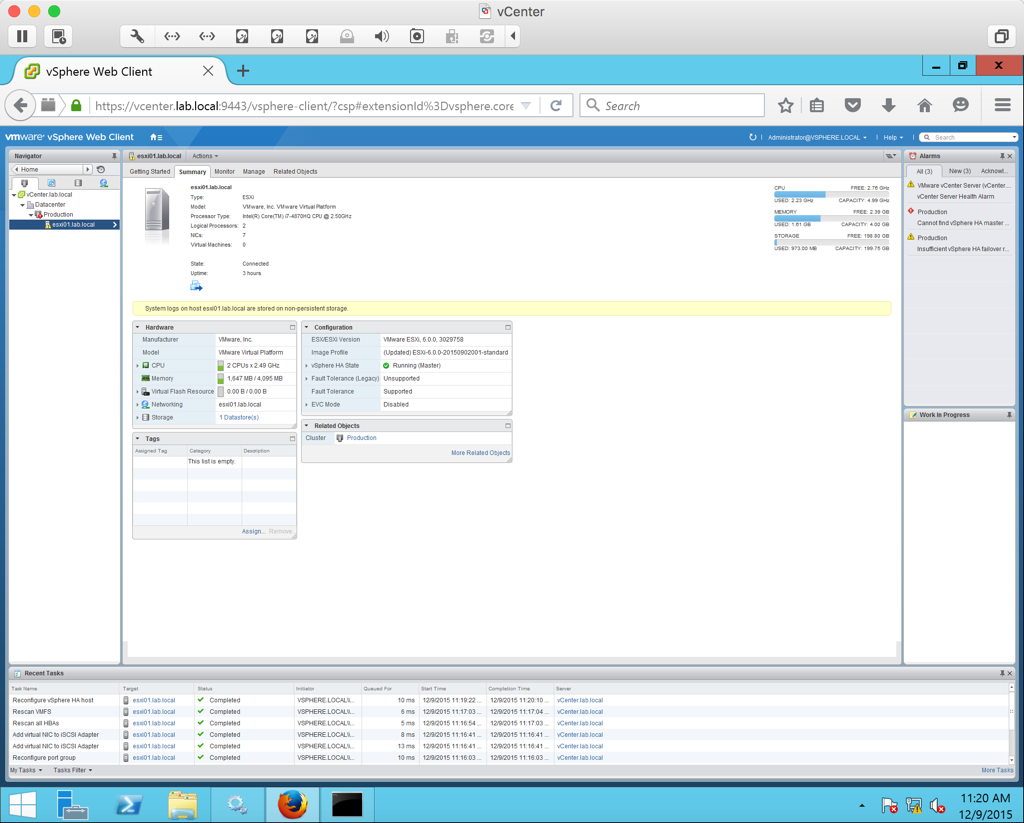Pin the Alarms panel
Viewport: 1024px width, 823px height.
(x=1001, y=156)
